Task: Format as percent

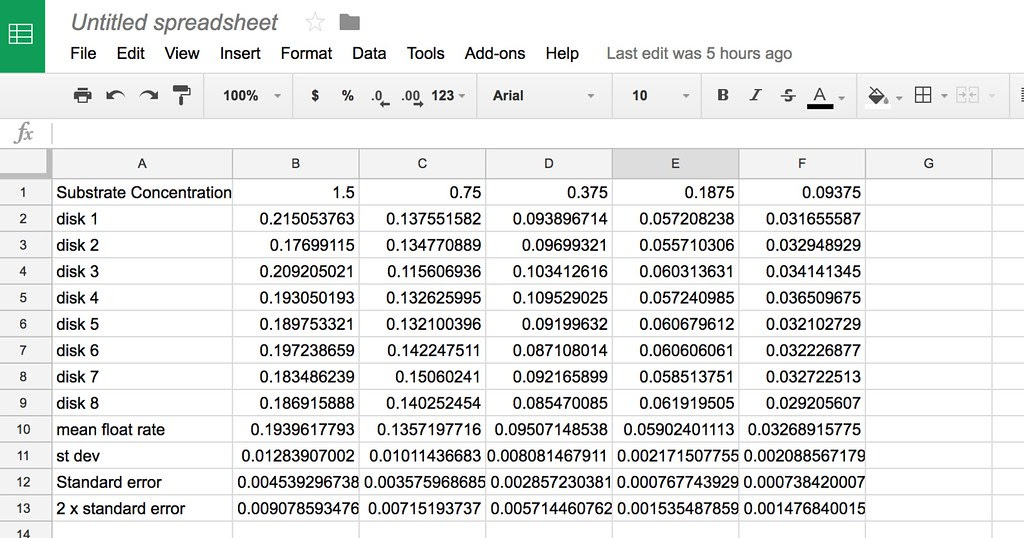Action: point(347,96)
